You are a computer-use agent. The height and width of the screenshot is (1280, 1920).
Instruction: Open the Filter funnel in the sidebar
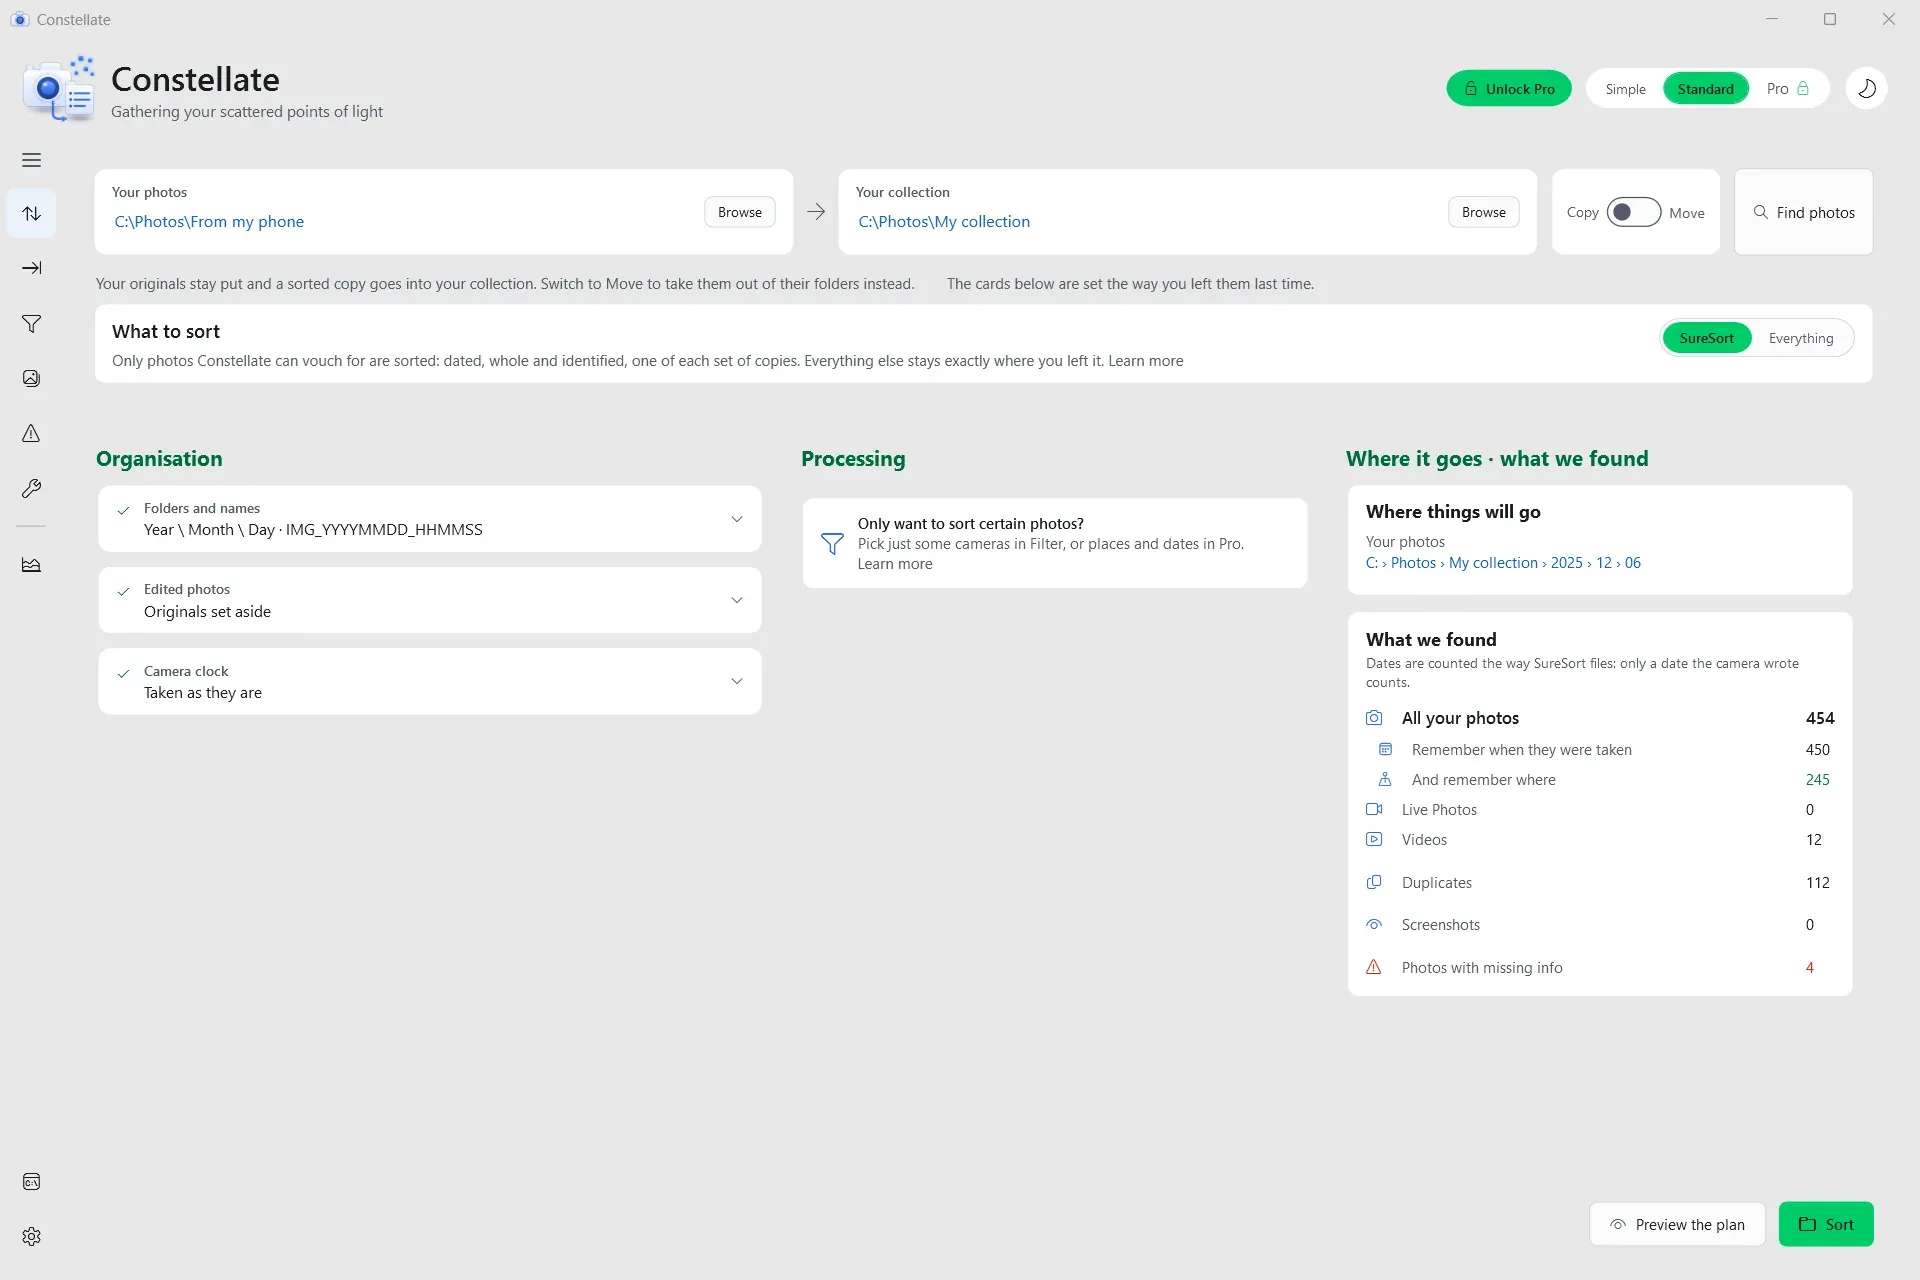coord(31,324)
